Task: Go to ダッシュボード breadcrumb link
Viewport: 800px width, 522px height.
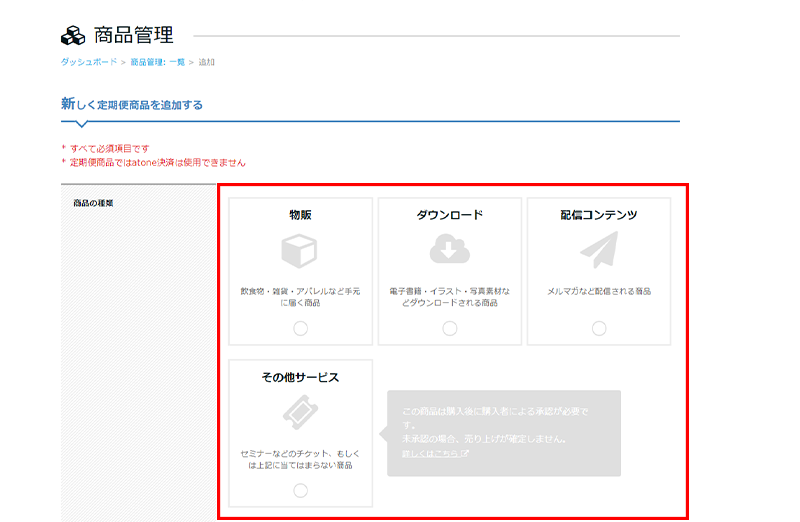Action: (89, 62)
